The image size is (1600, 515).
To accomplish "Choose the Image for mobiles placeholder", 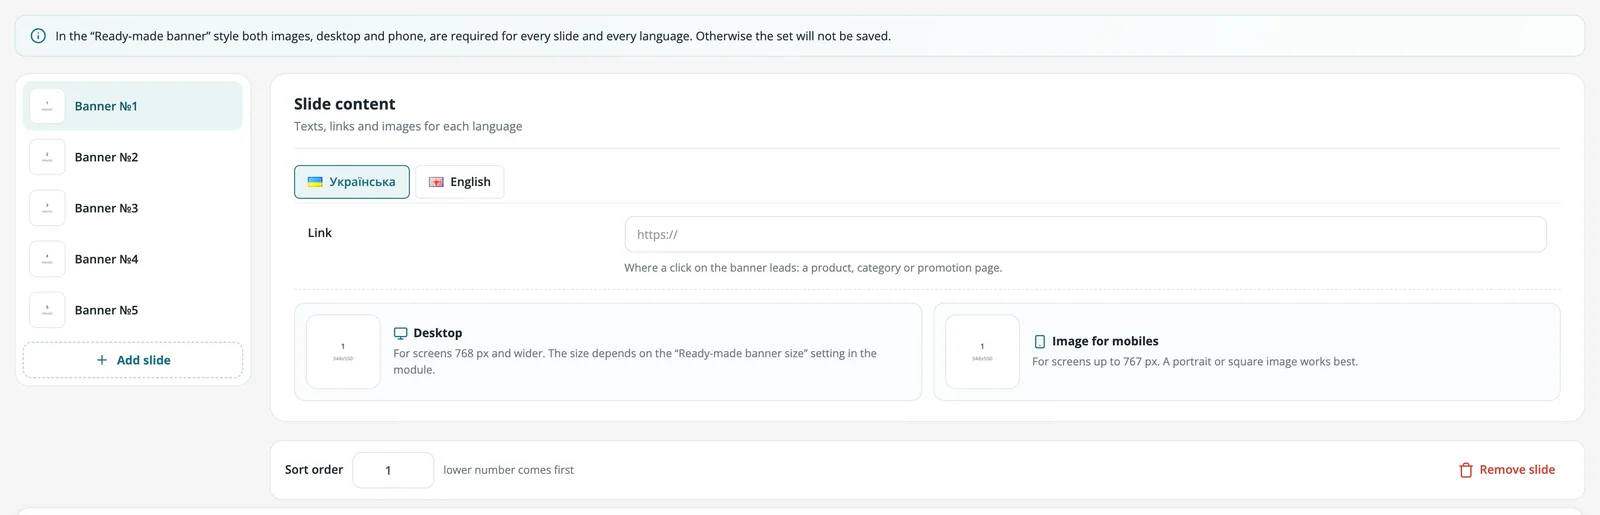I will (982, 352).
